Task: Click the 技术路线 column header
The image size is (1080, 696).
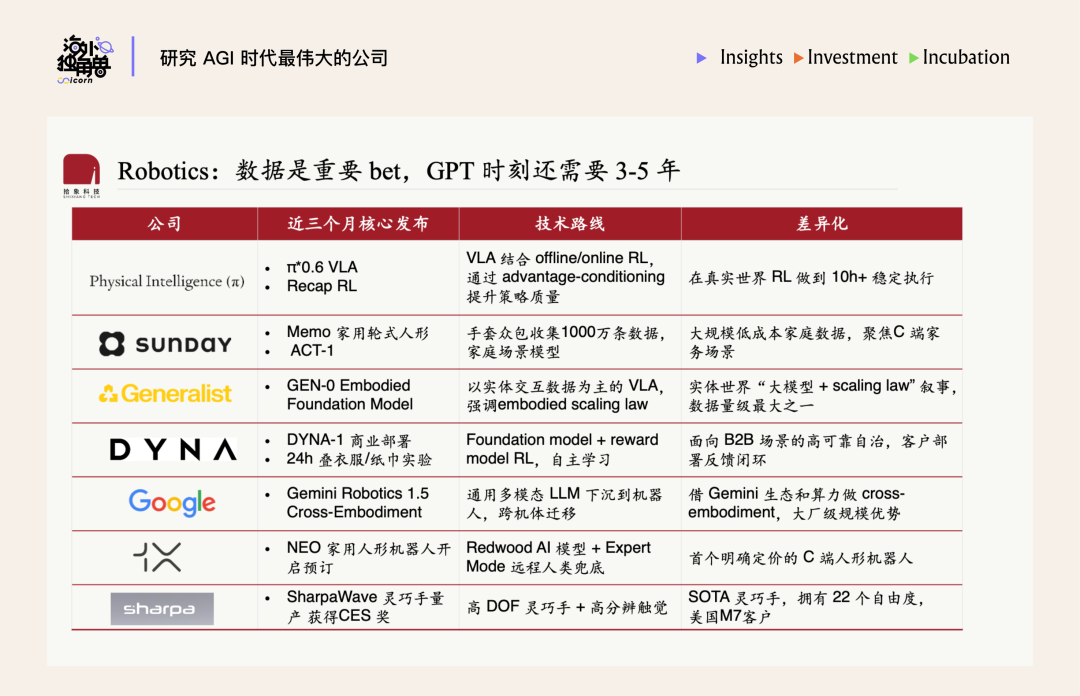Action: point(570,224)
